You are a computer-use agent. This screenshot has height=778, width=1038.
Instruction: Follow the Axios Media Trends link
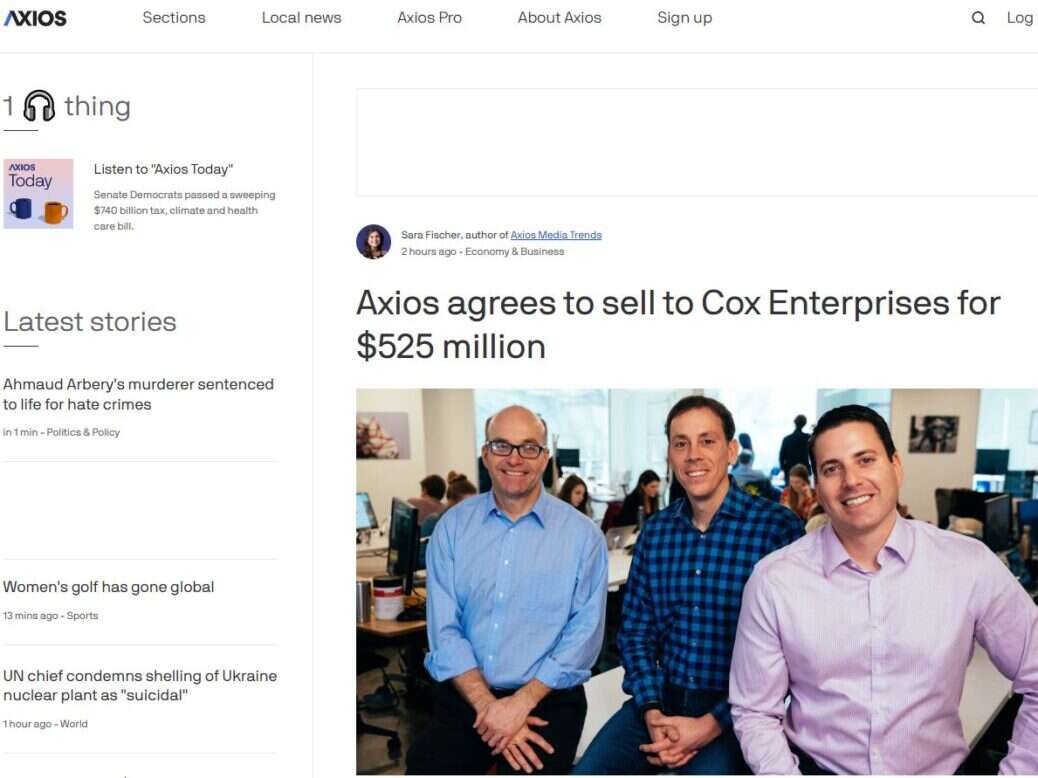pyautogui.click(x=556, y=235)
